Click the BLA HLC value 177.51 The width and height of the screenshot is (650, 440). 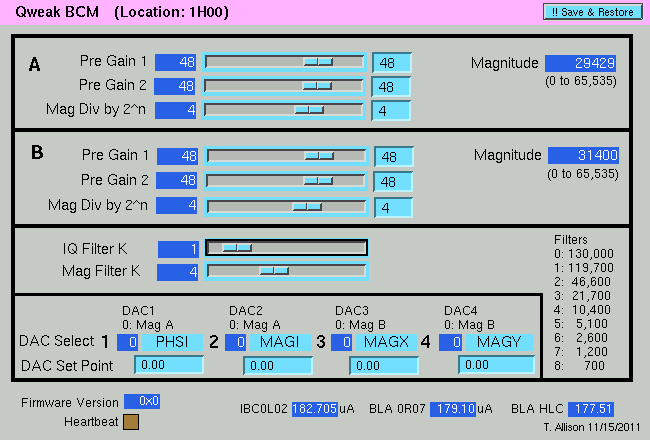[x=591, y=409]
